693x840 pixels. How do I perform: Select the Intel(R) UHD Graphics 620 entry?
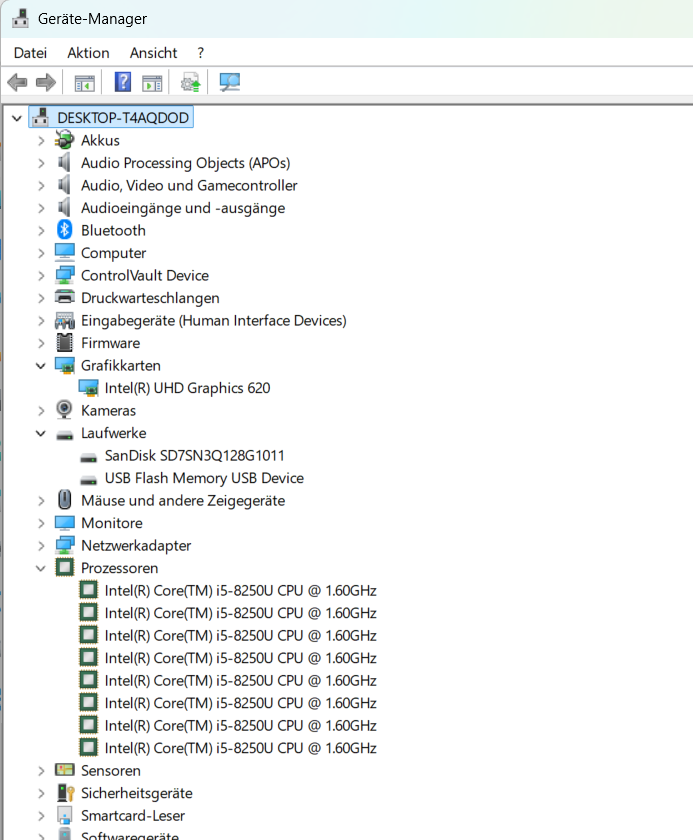coord(187,388)
